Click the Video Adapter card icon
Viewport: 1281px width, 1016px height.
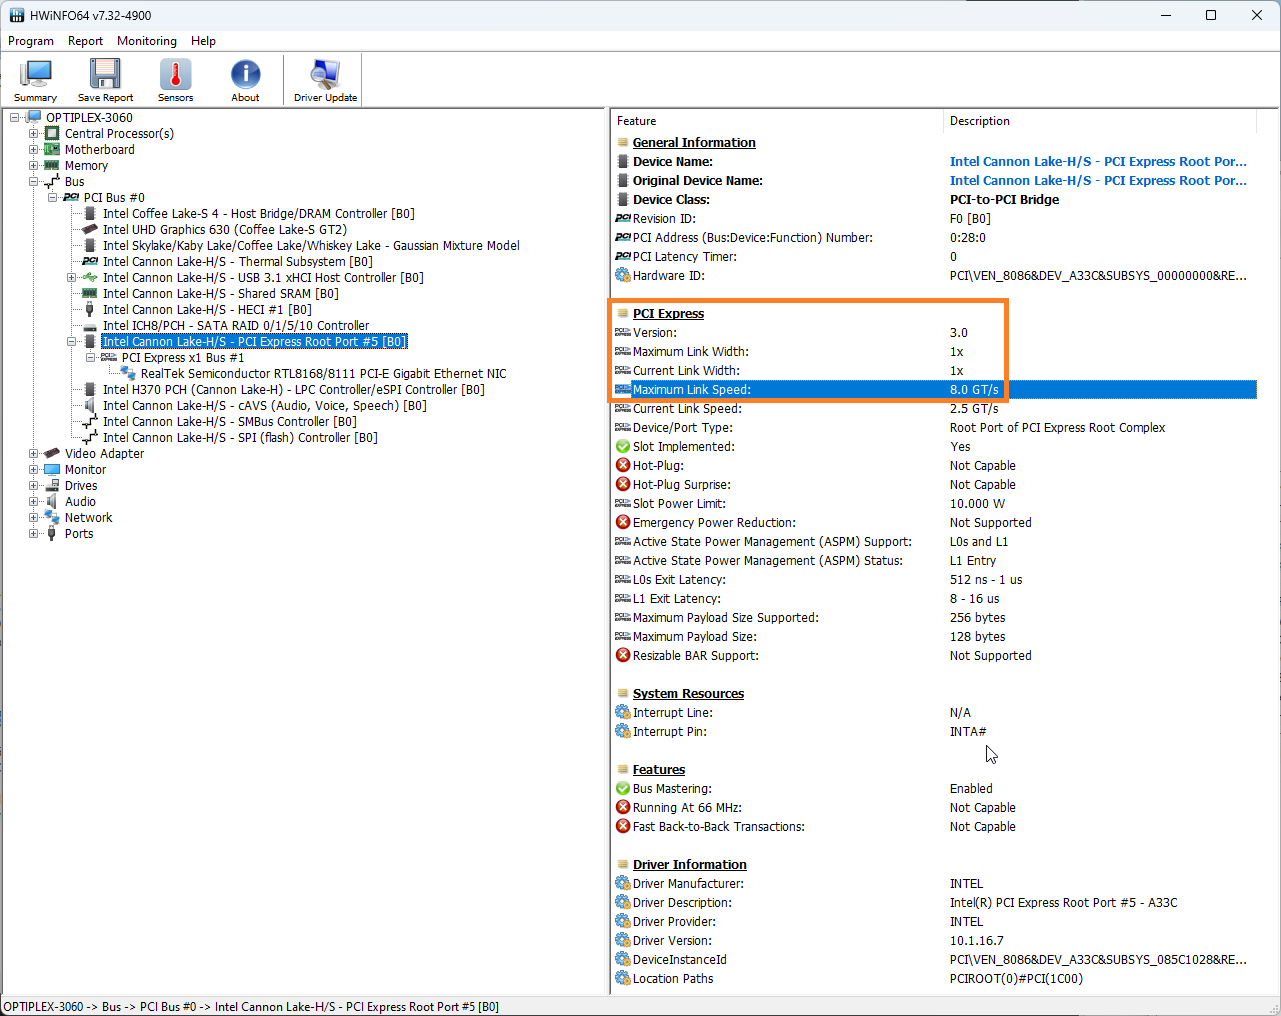pos(52,453)
